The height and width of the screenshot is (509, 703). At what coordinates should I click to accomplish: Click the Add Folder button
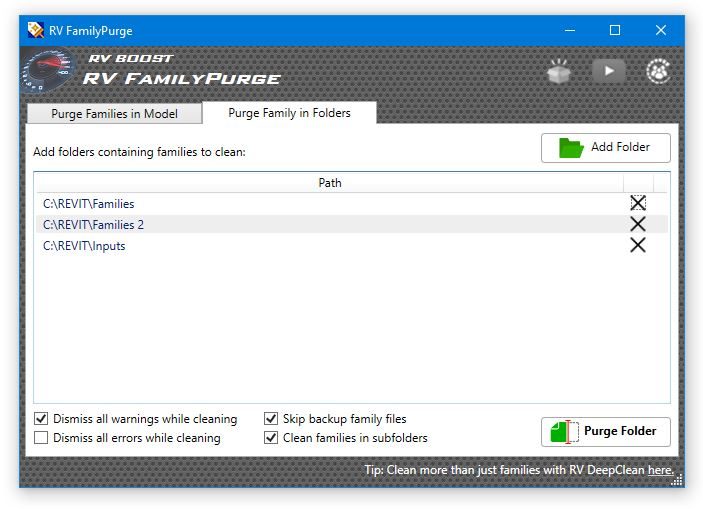click(x=606, y=148)
